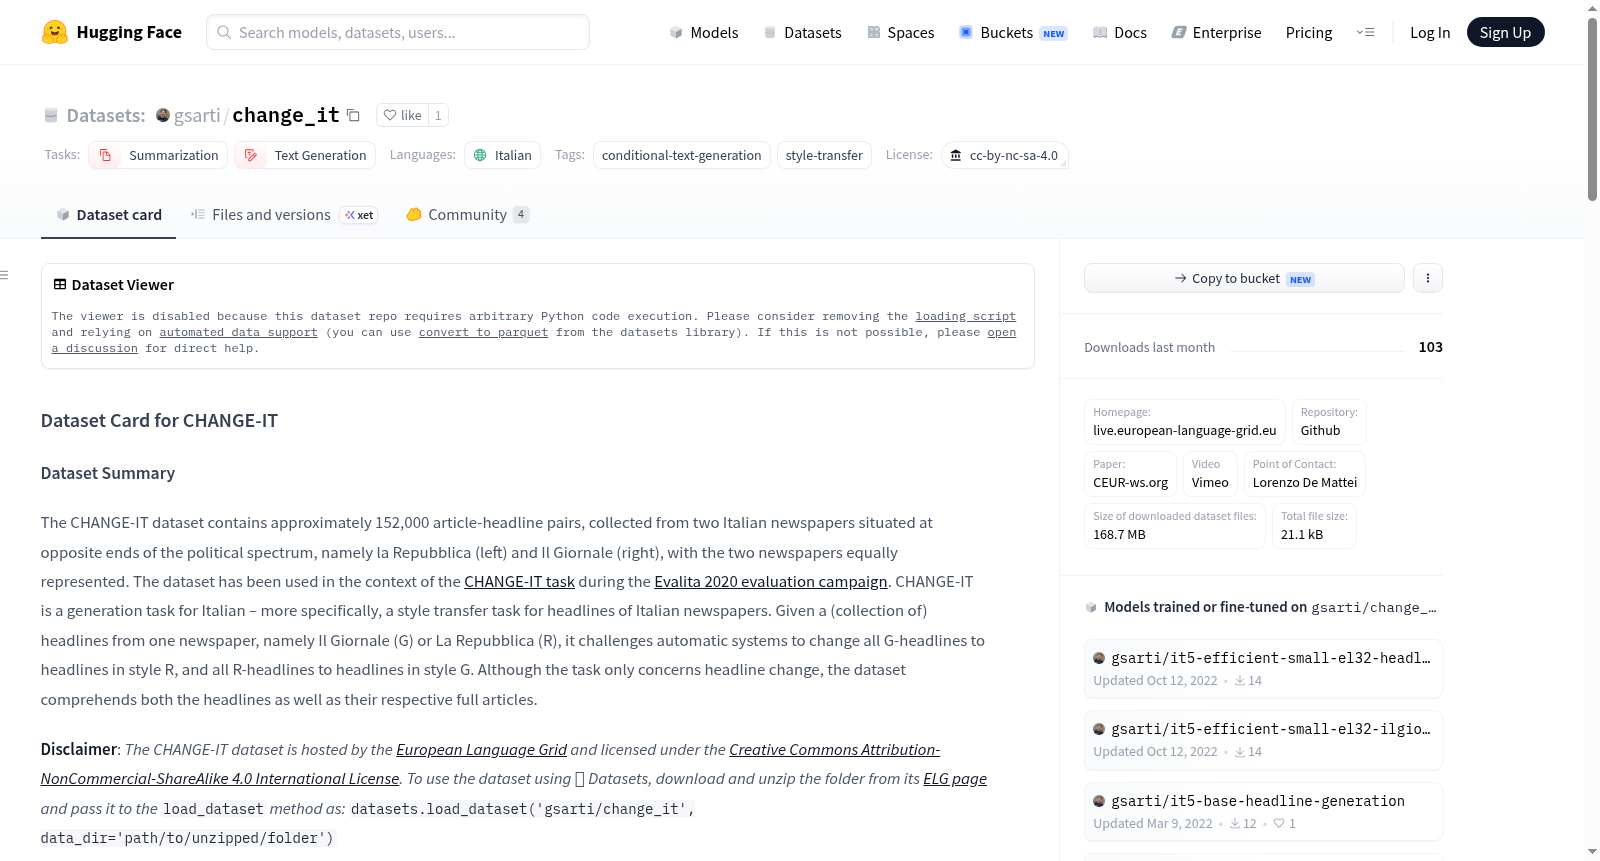Image resolution: width=1600 pixels, height=861 pixels.
Task: Open the Community tab
Action: [467, 214]
